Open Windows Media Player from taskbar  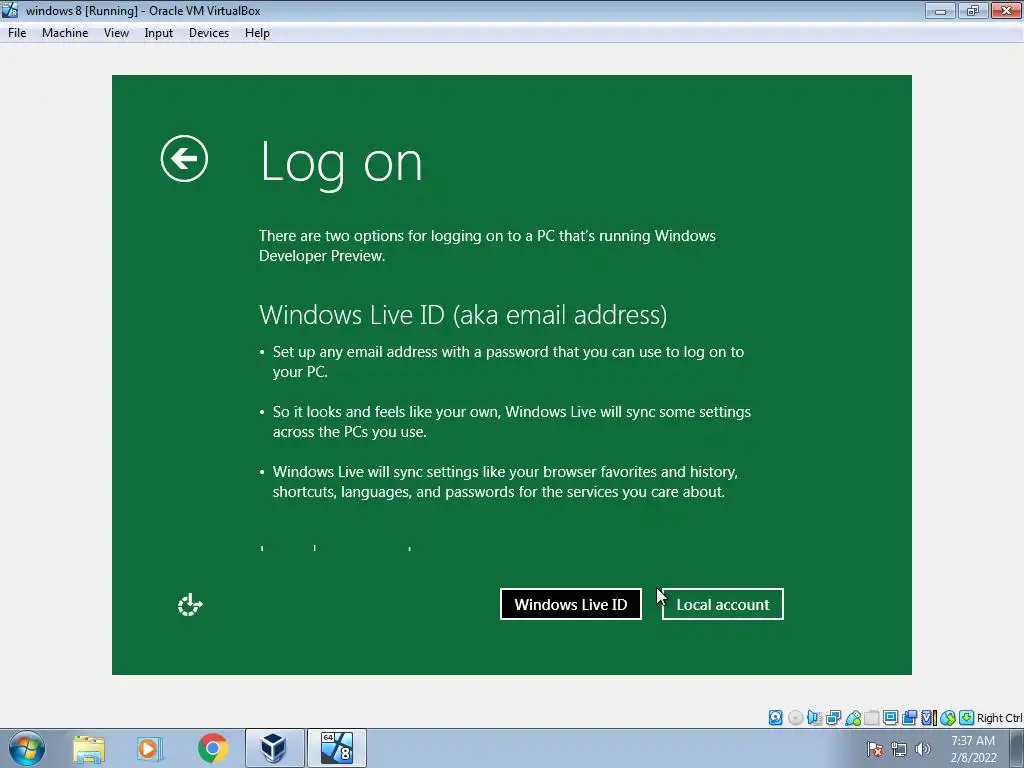(150, 748)
